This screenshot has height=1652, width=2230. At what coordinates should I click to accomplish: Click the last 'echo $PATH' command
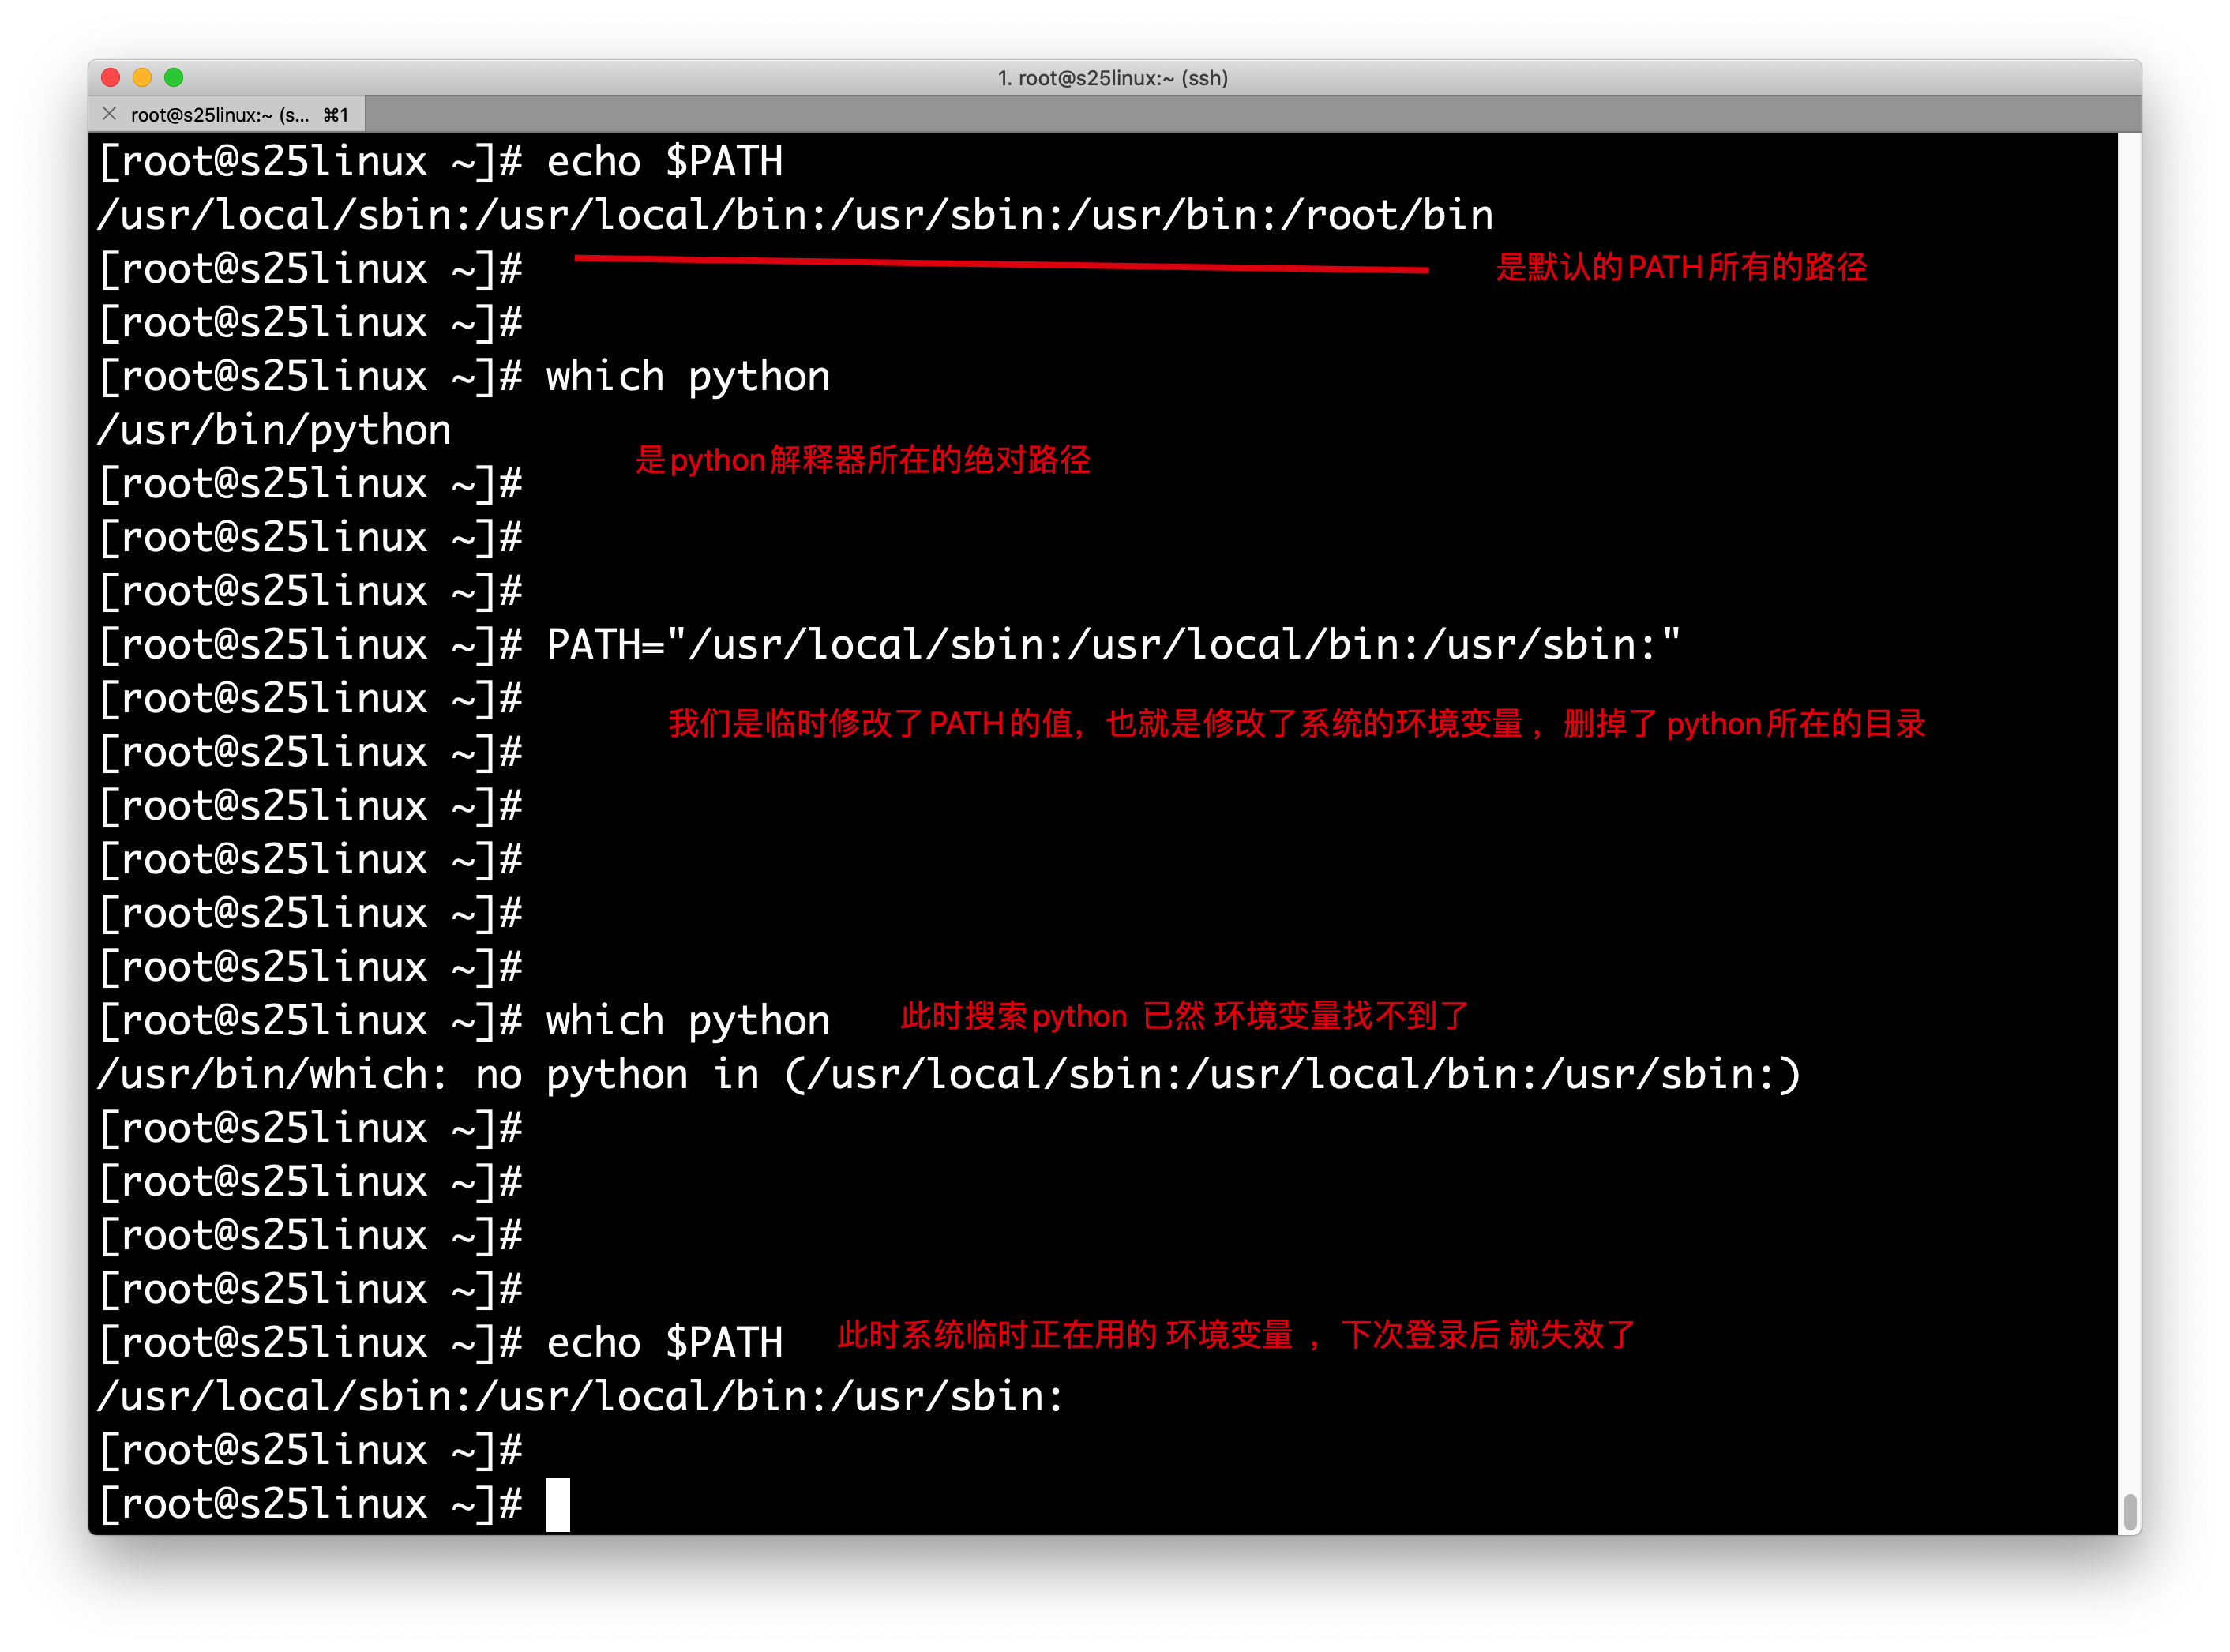pyautogui.click(x=664, y=1343)
